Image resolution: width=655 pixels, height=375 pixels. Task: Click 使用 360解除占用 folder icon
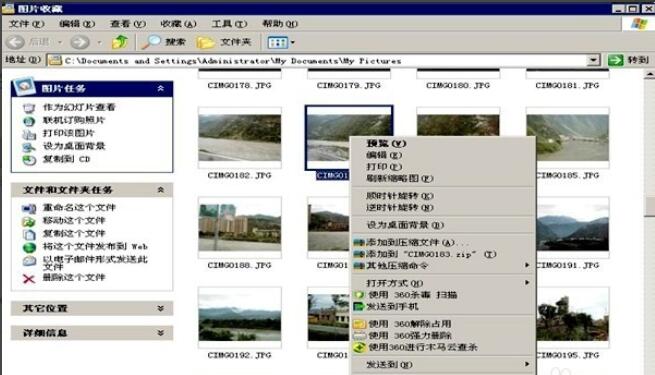click(359, 324)
